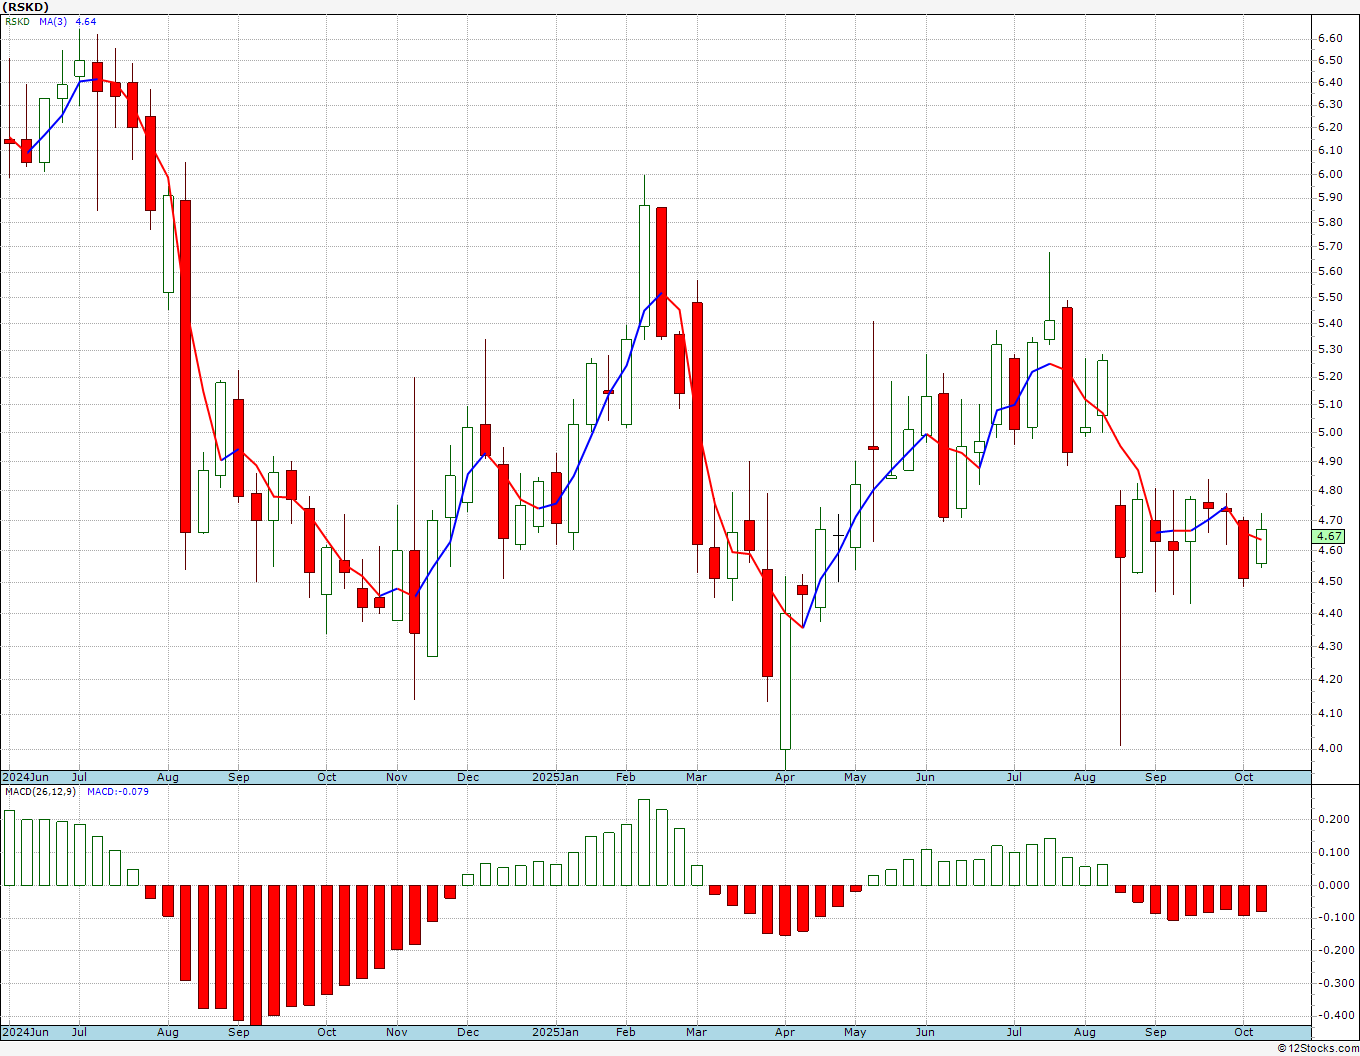Open the 12Stocks.com copyright link
This screenshot has width=1360, height=1056.
click(1316, 1048)
